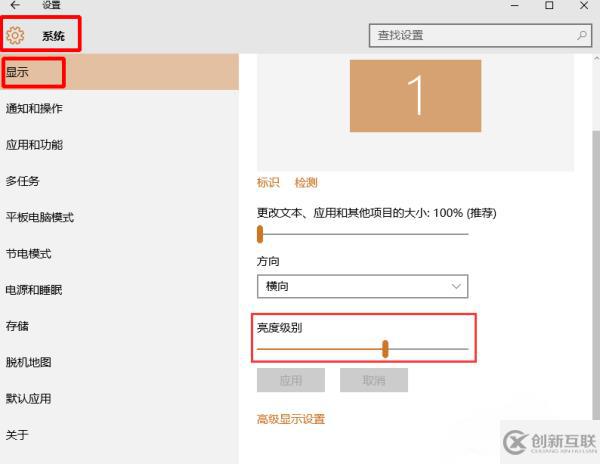Select the 显示 sidebar item
Screen dimensions: 600x464
tap(119, 72)
